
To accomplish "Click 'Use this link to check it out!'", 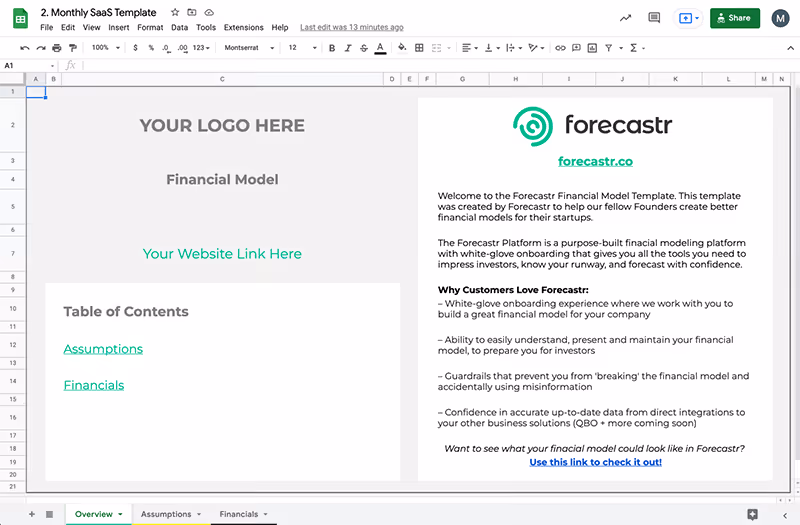I will click(595, 462).
